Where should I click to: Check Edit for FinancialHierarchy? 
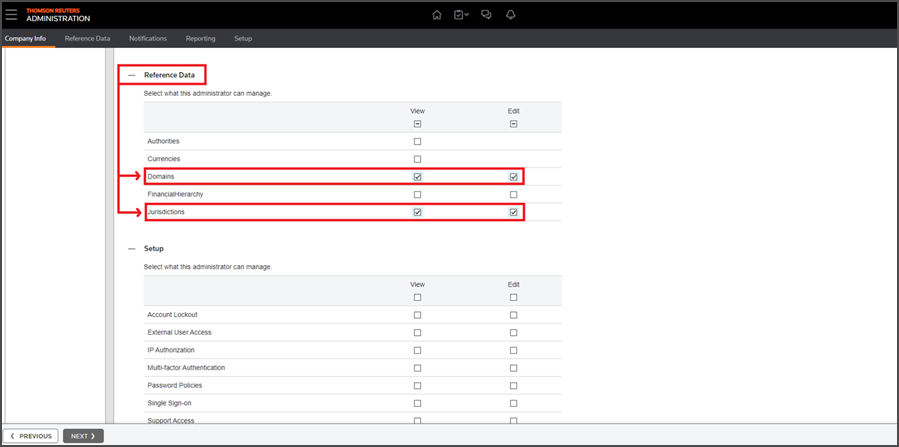point(514,194)
